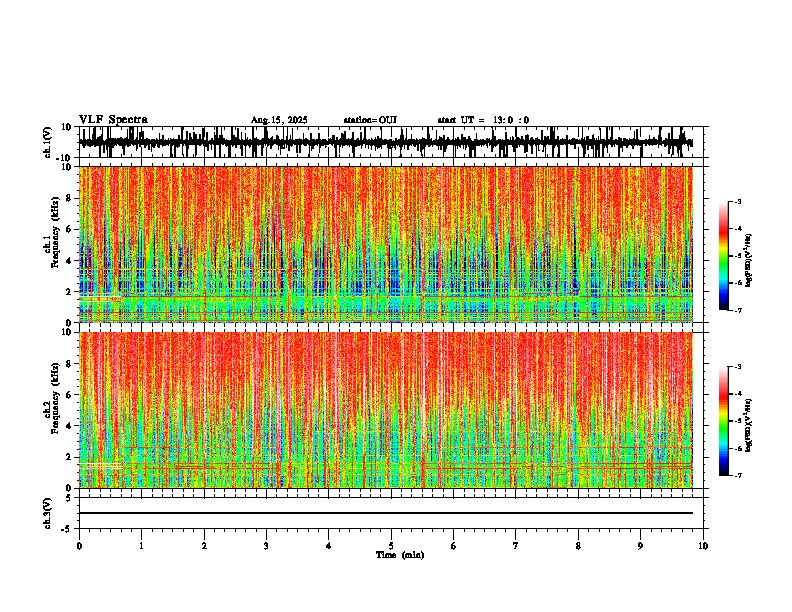The image size is (792, 612).
Task: Click the "VLF Spectra" plot title
Action: click(x=113, y=120)
